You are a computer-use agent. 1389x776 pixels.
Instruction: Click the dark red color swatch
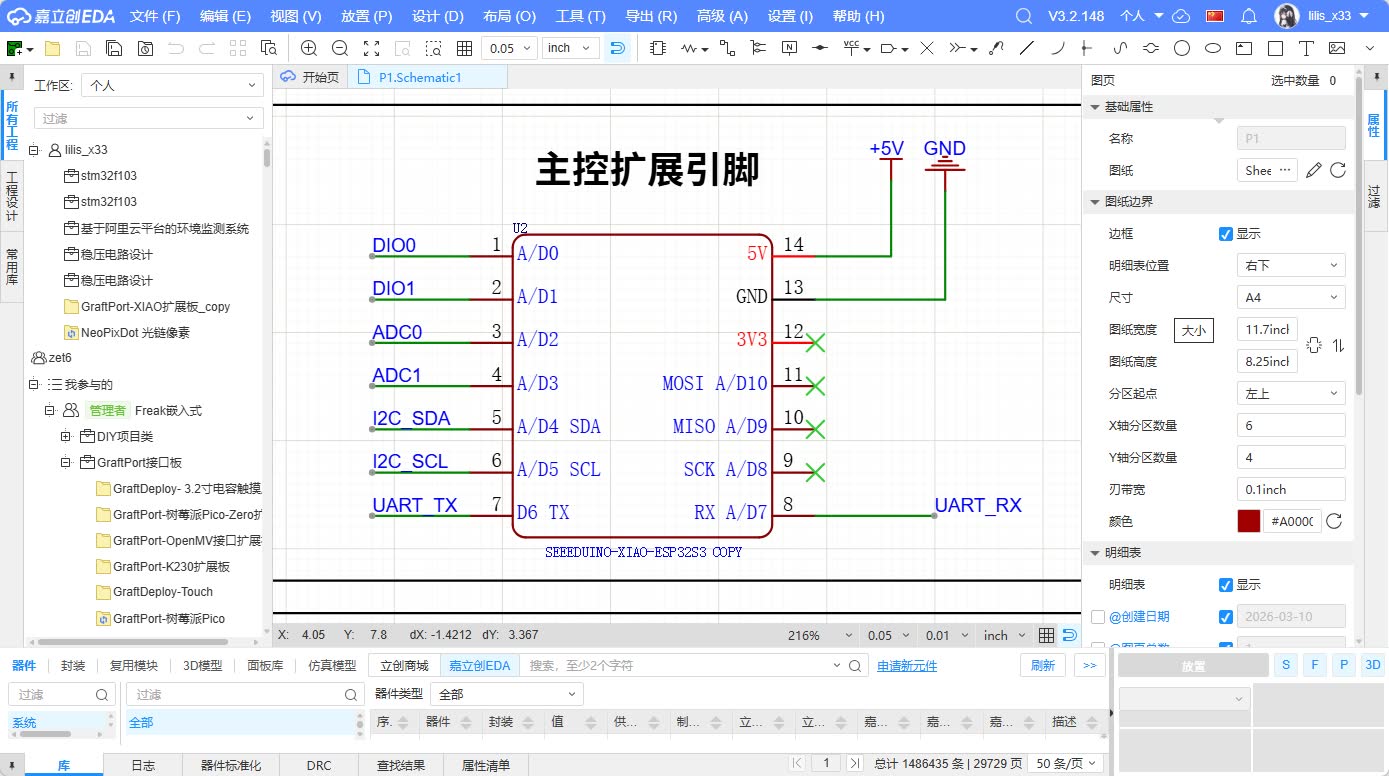(x=1248, y=521)
